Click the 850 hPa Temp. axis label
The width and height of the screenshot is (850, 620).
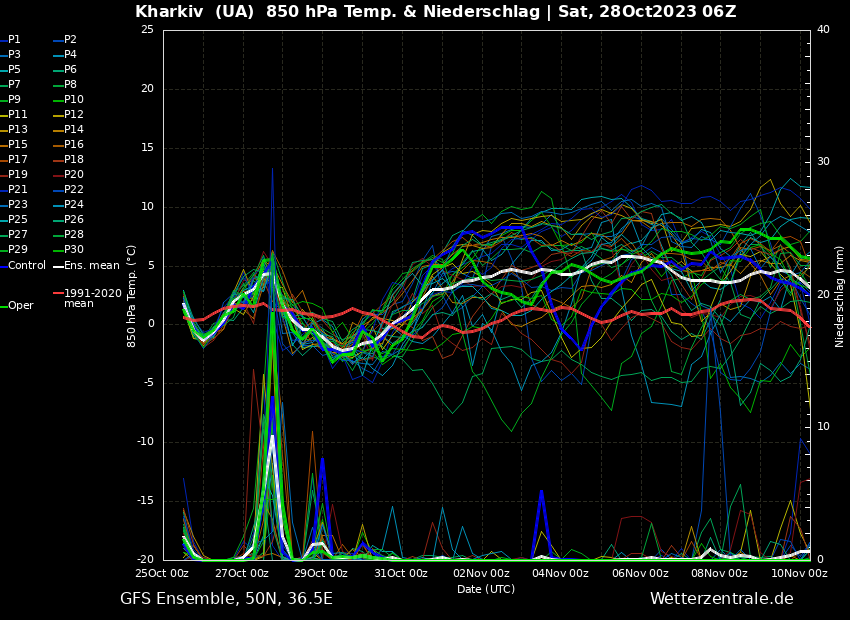(132, 295)
